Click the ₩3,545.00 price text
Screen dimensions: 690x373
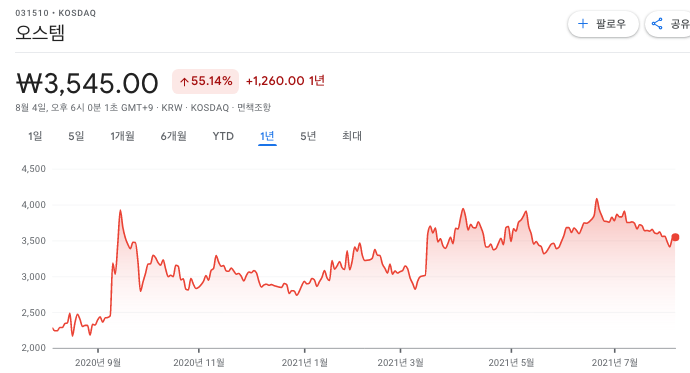pos(87,83)
